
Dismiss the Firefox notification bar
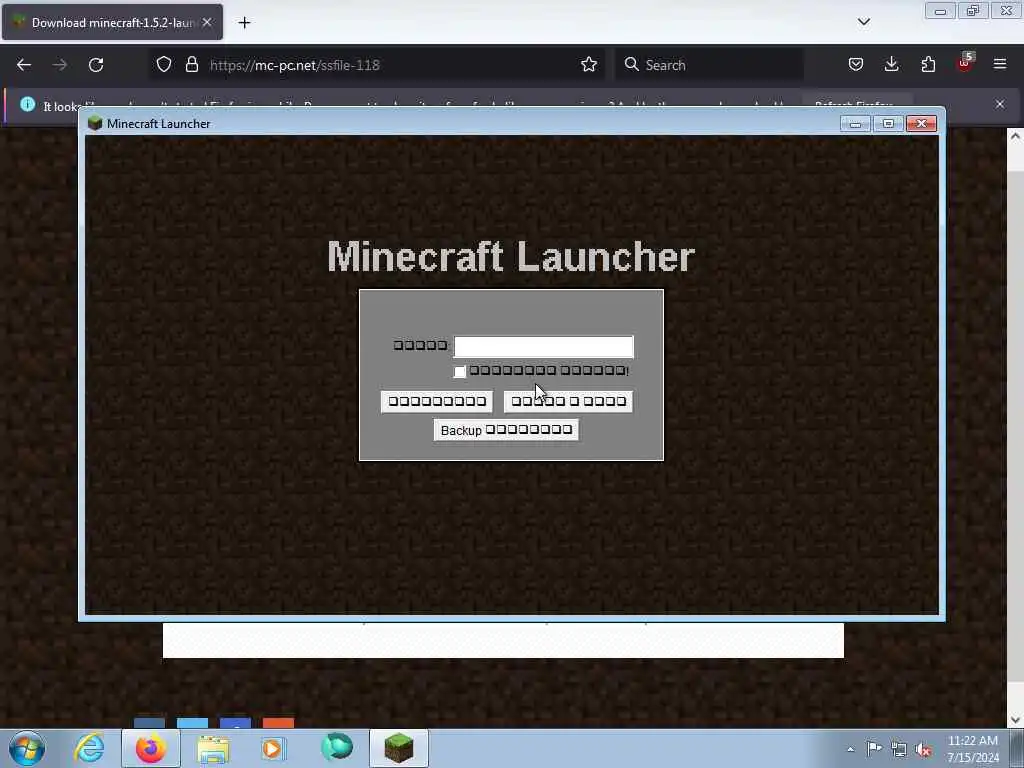click(1000, 104)
